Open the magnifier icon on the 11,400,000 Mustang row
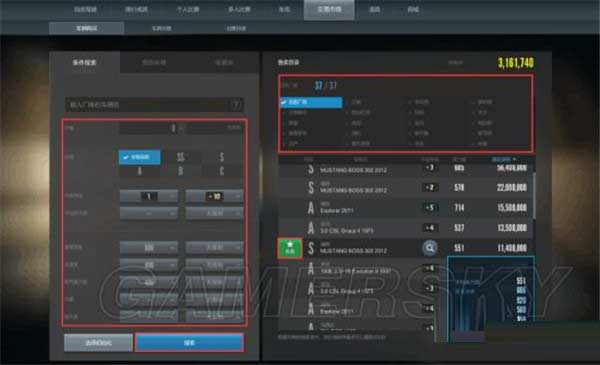The width and height of the screenshot is (600, 365). [x=430, y=248]
